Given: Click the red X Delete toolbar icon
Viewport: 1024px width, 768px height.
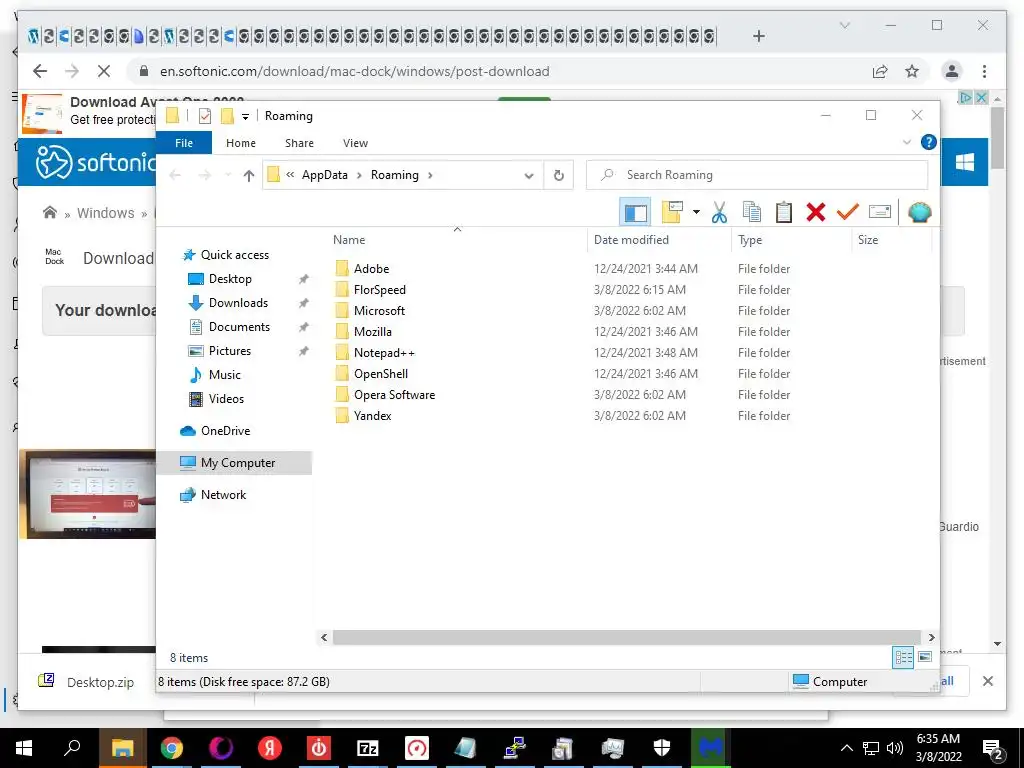Looking at the screenshot, I should point(816,212).
